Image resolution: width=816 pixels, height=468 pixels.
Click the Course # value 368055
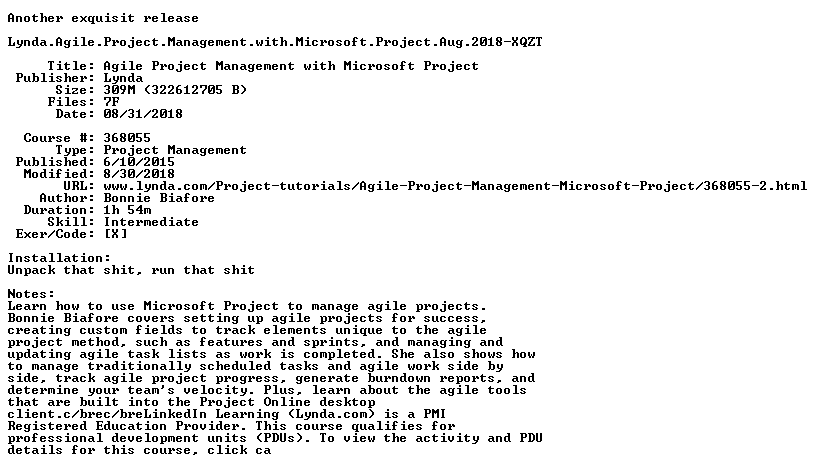[127, 138]
